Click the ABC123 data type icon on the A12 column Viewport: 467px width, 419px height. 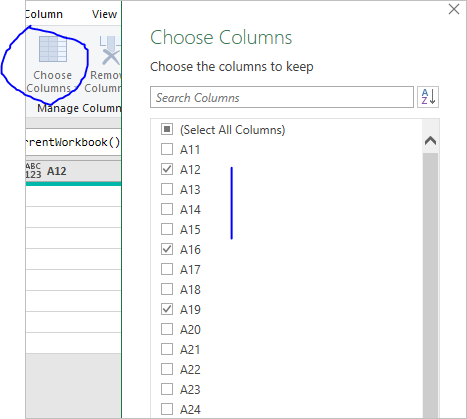(x=33, y=171)
